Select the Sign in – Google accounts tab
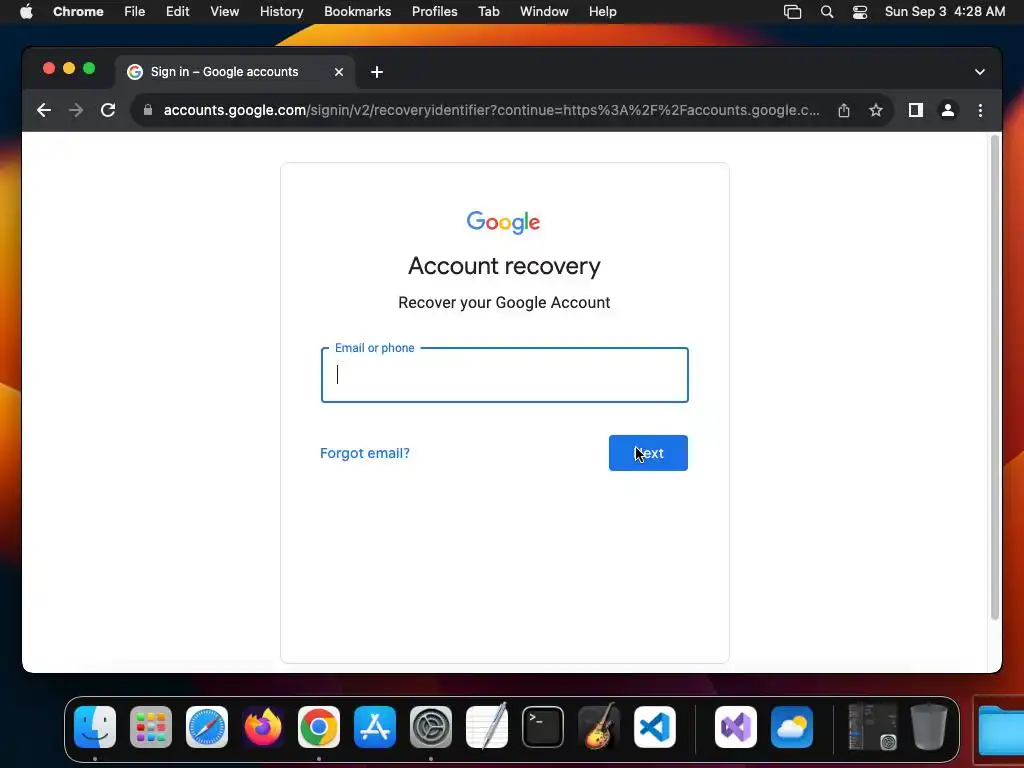The width and height of the screenshot is (1024, 768). pyautogui.click(x=235, y=72)
